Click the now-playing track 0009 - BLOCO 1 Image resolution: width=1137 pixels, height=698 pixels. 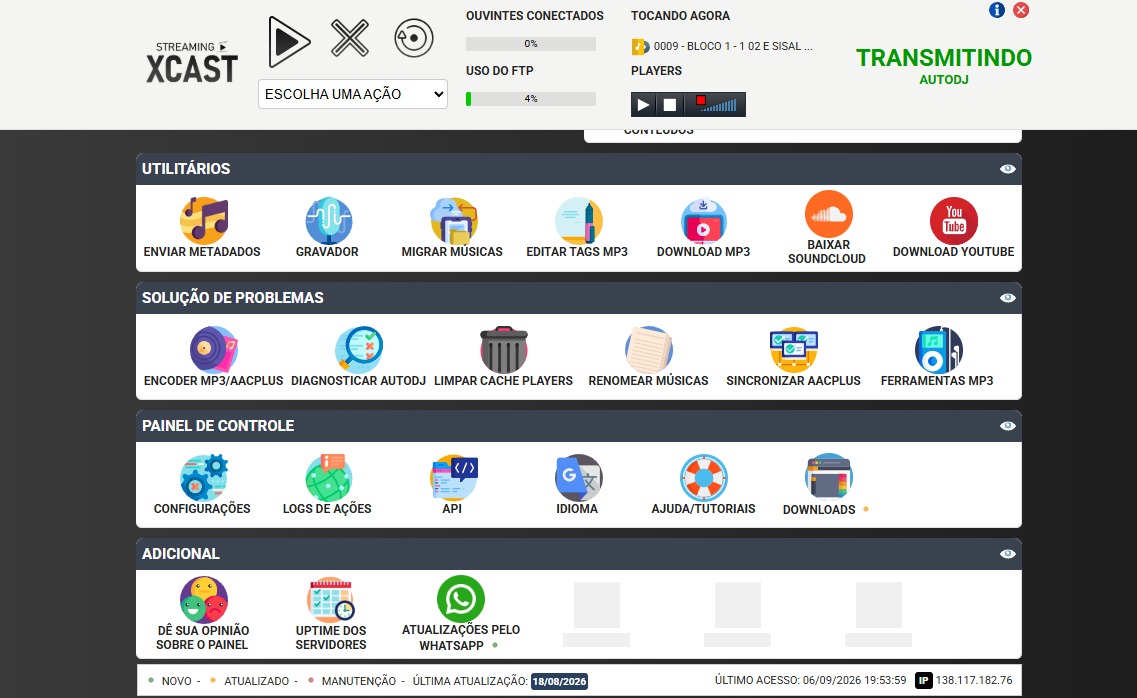click(732, 46)
